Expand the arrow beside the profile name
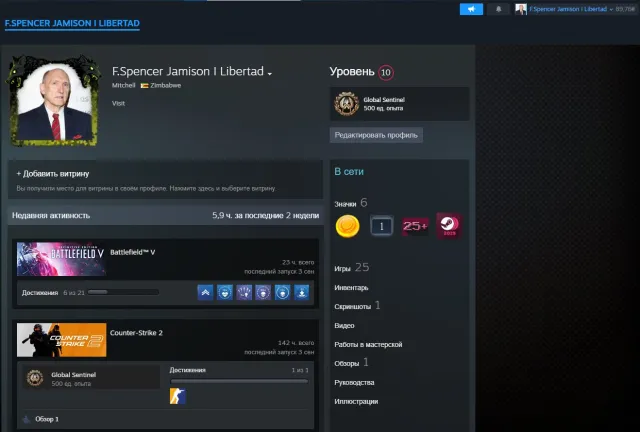640x432 pixels. (x=270, y=73)
